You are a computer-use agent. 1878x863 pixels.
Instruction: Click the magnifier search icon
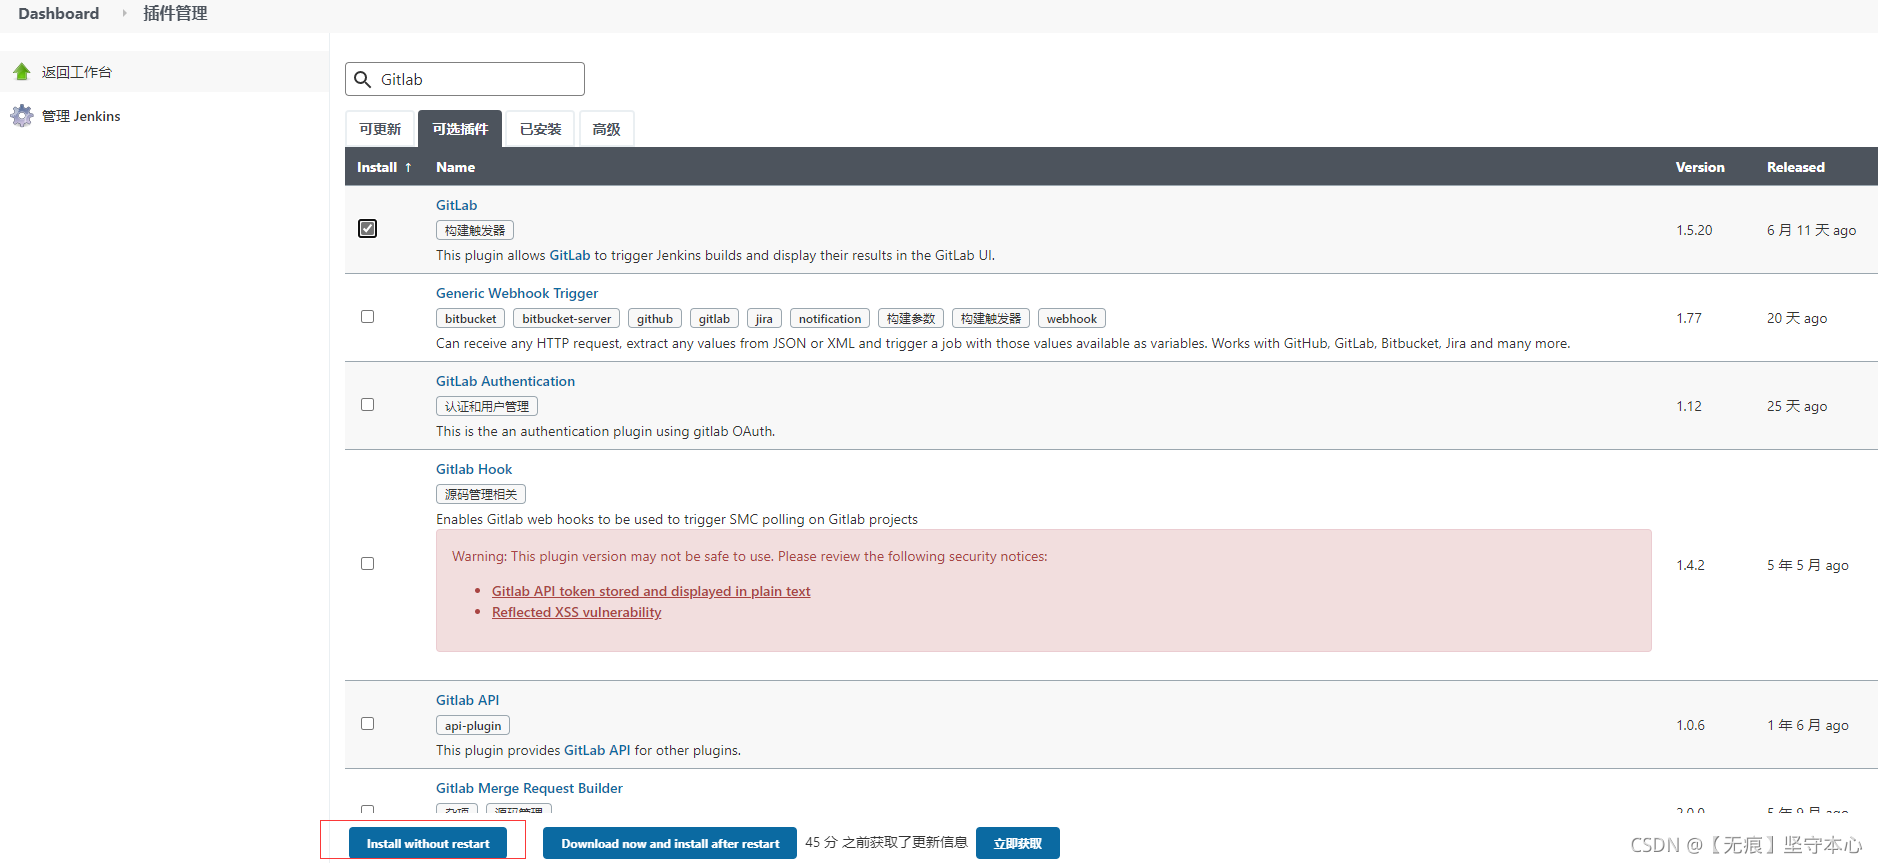tap(363, 79)
